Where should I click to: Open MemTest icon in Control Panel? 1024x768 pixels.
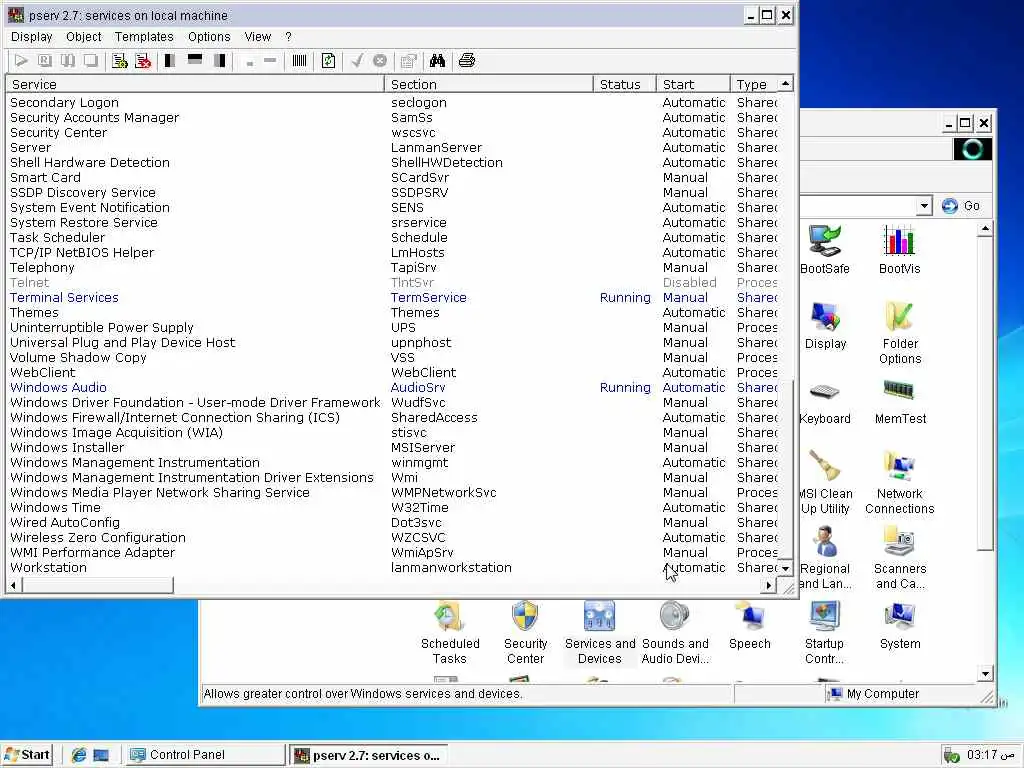(900, 403)
